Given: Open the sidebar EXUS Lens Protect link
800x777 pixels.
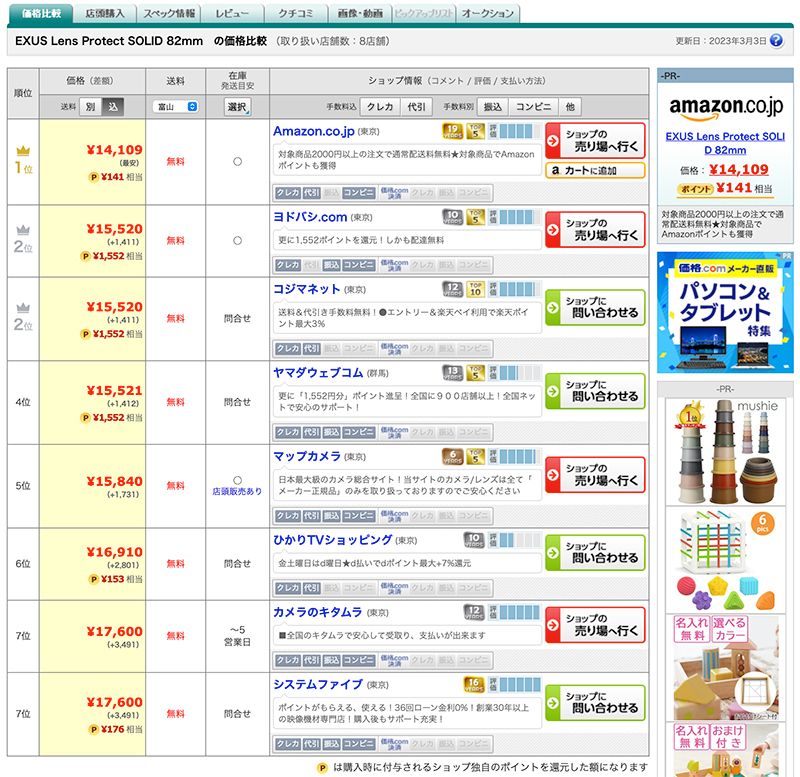Looking at the screenshot, I should point(725,143).
